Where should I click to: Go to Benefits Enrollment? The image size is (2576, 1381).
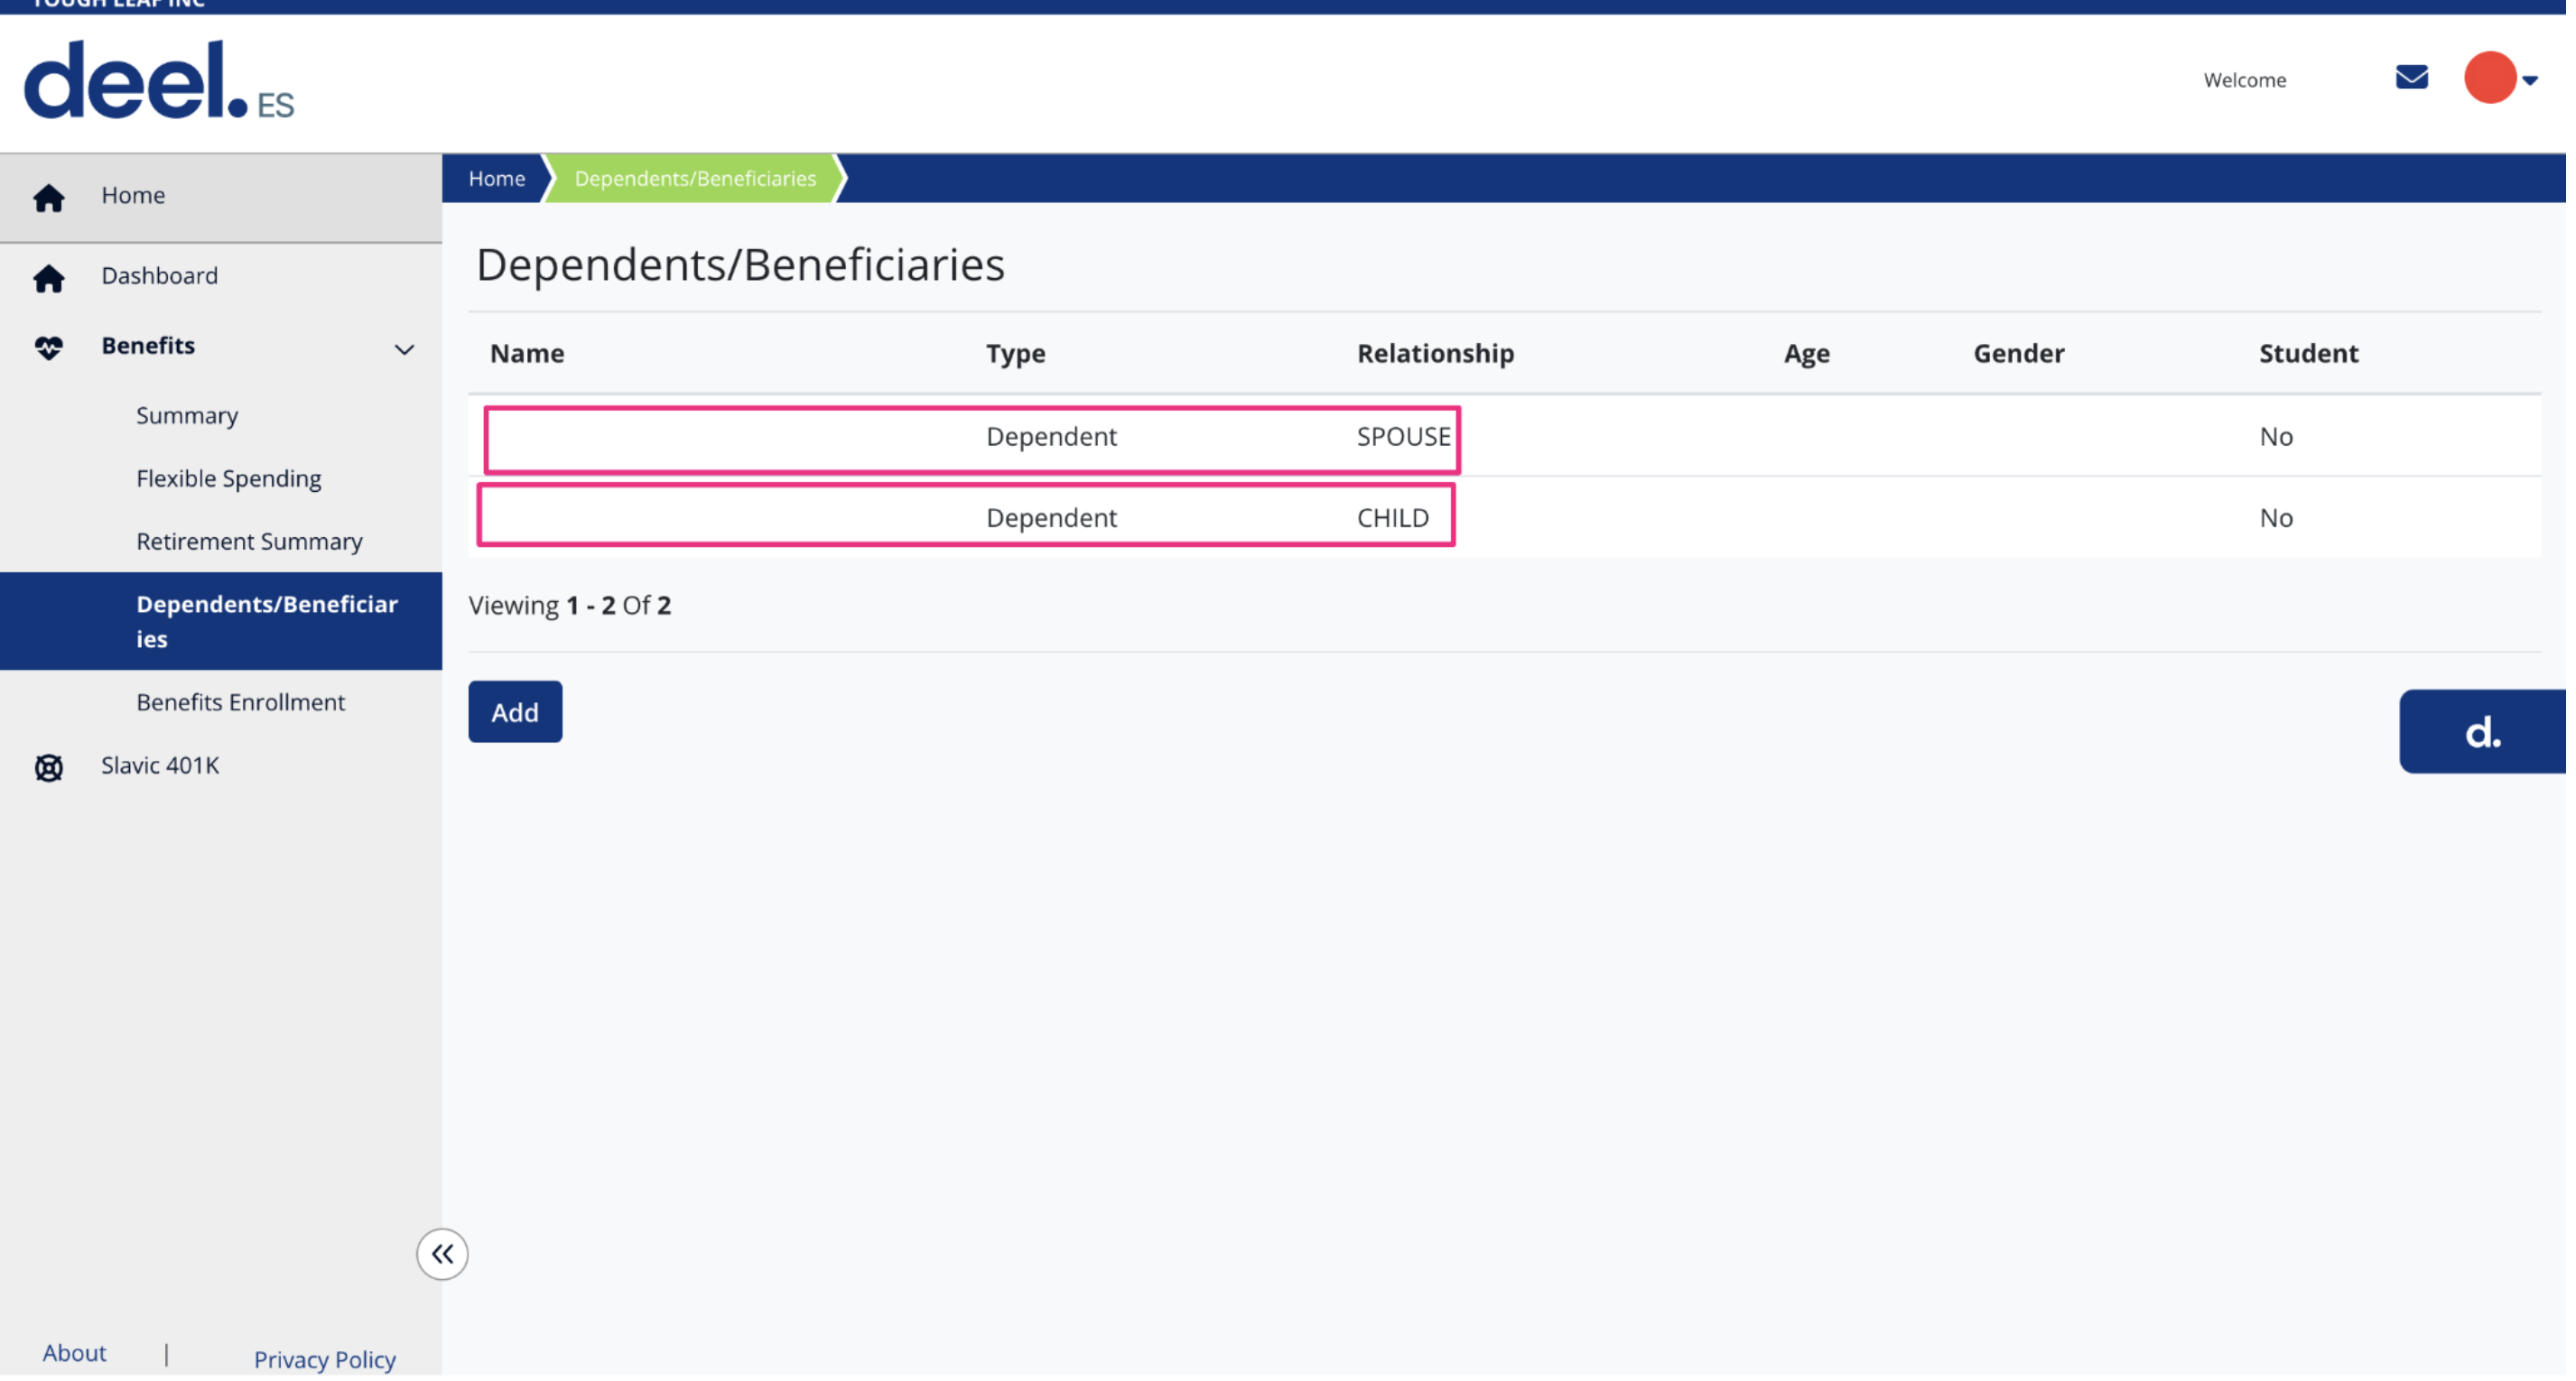(x=240, y=702)
